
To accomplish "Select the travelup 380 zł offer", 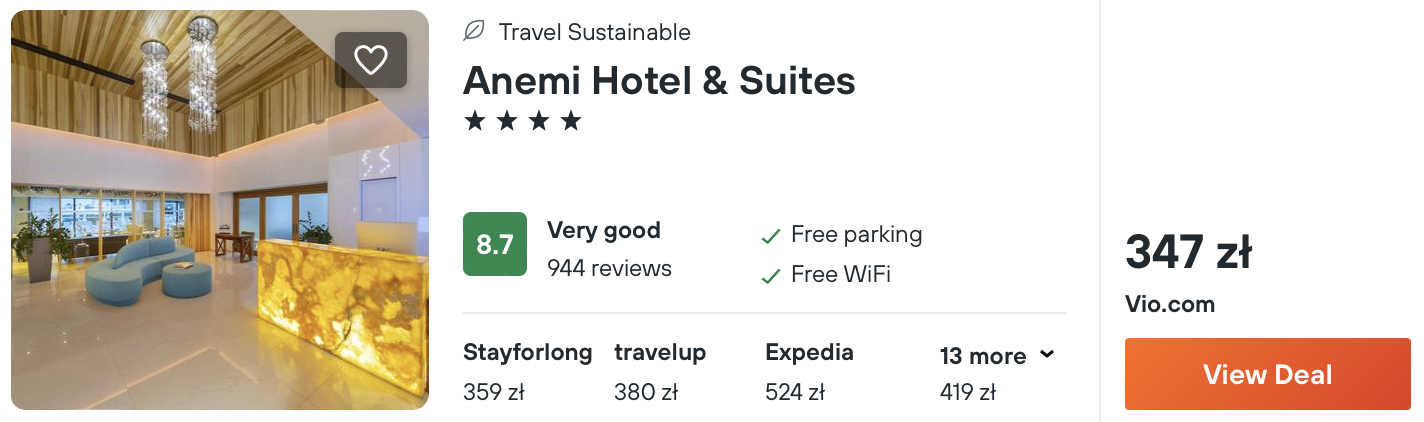I will [660, 371].
